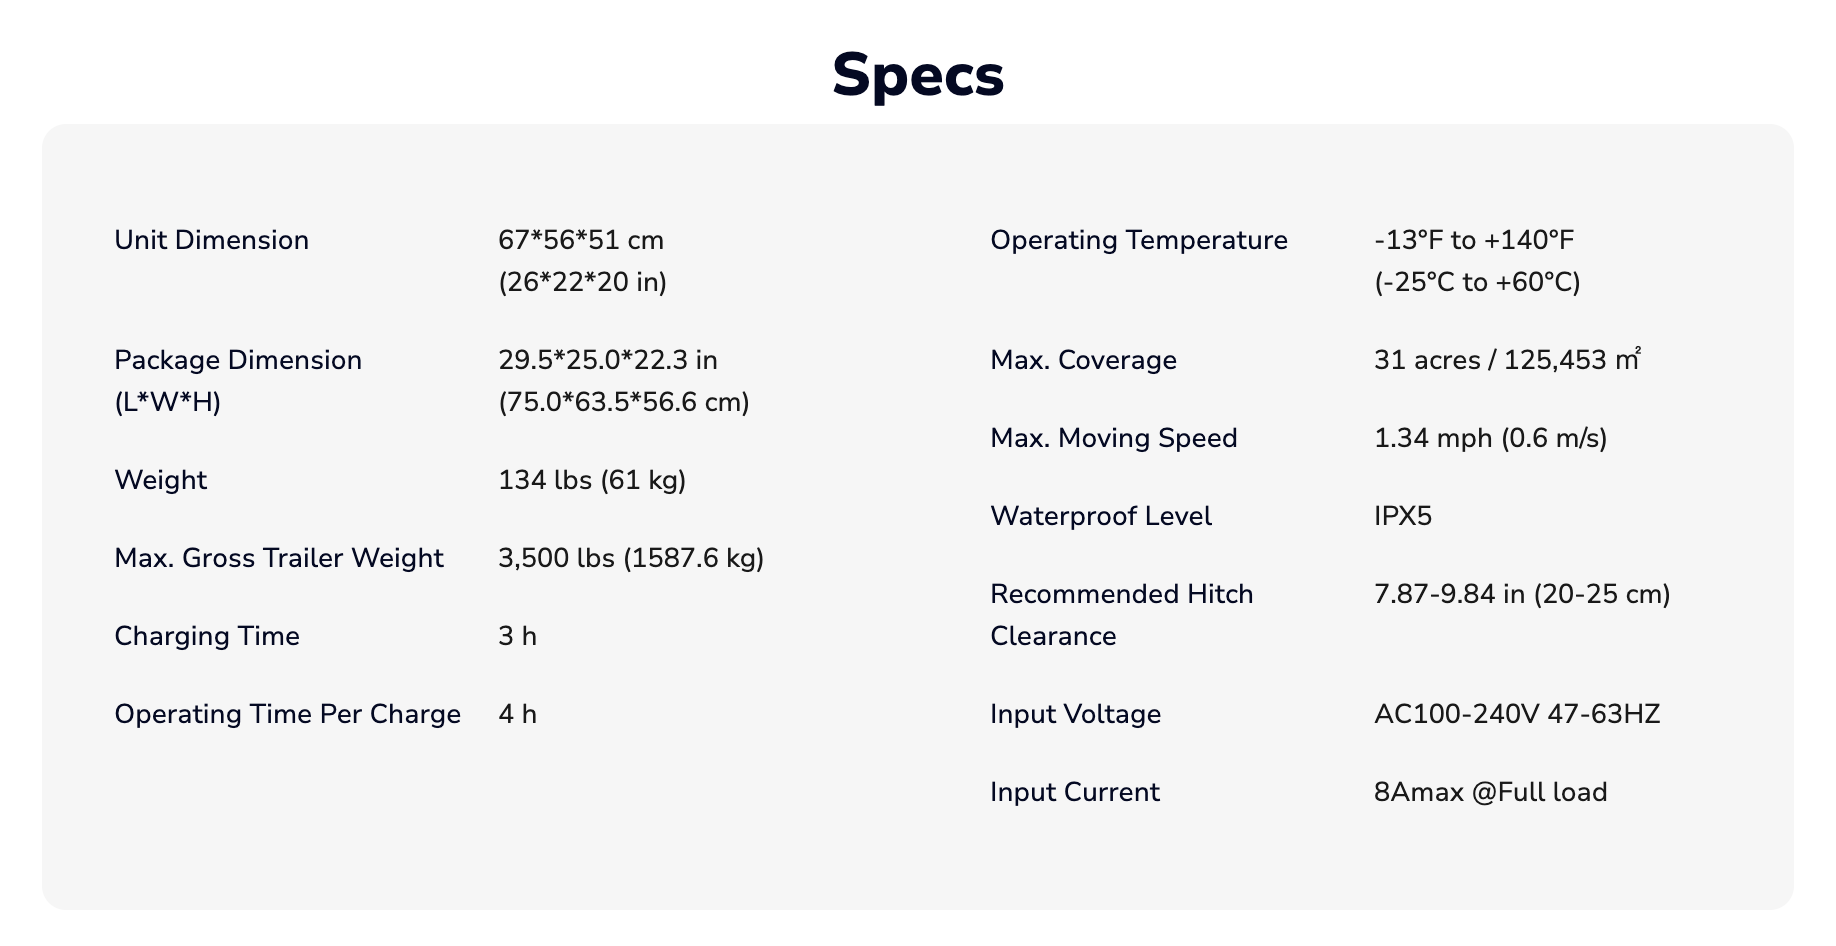Click the Unit Dimension label
This screenshot has height=946, width=1836.
pos(211,240)
